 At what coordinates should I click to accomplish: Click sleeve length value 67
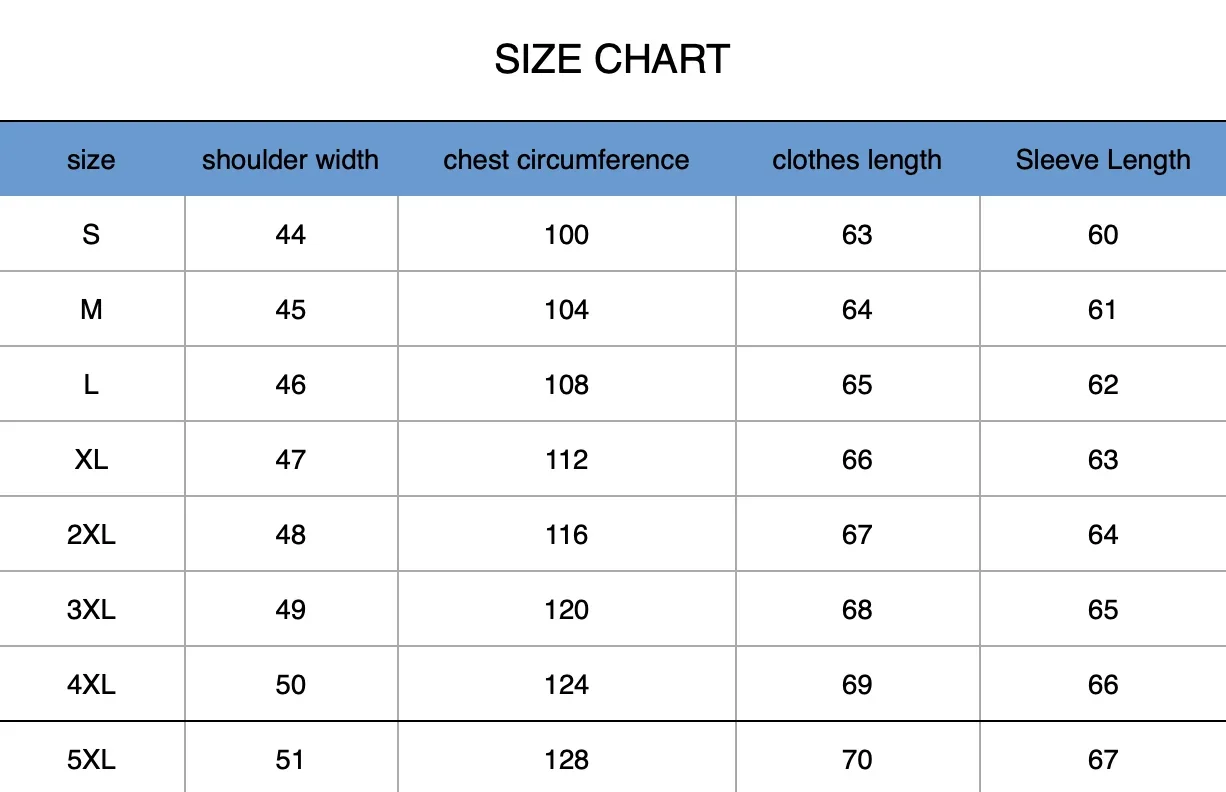pyautogui.click(x=1103, y=759)
